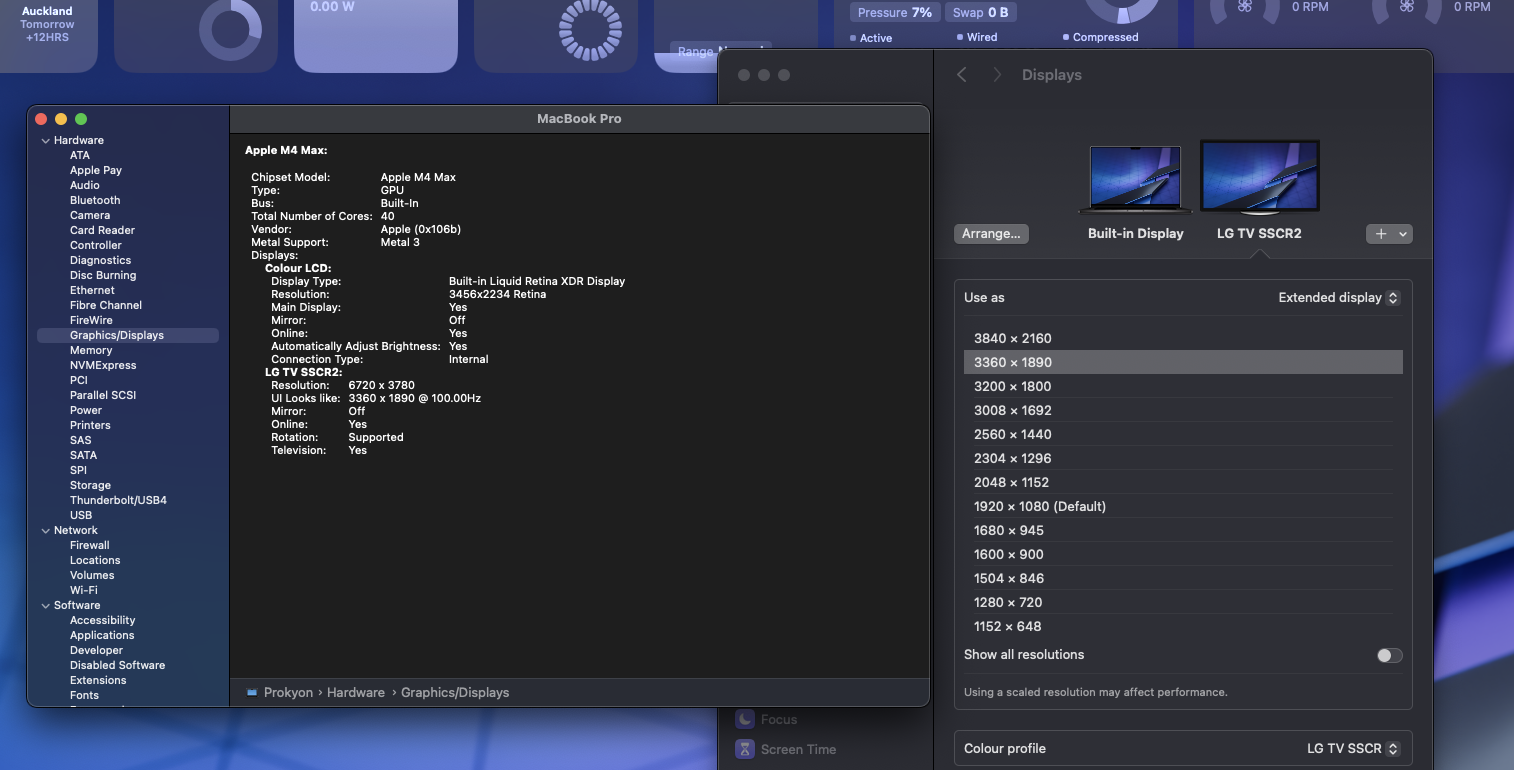
Task: Select Graphics/Displays in the sidebar
Action: click(x=128, y=335)
